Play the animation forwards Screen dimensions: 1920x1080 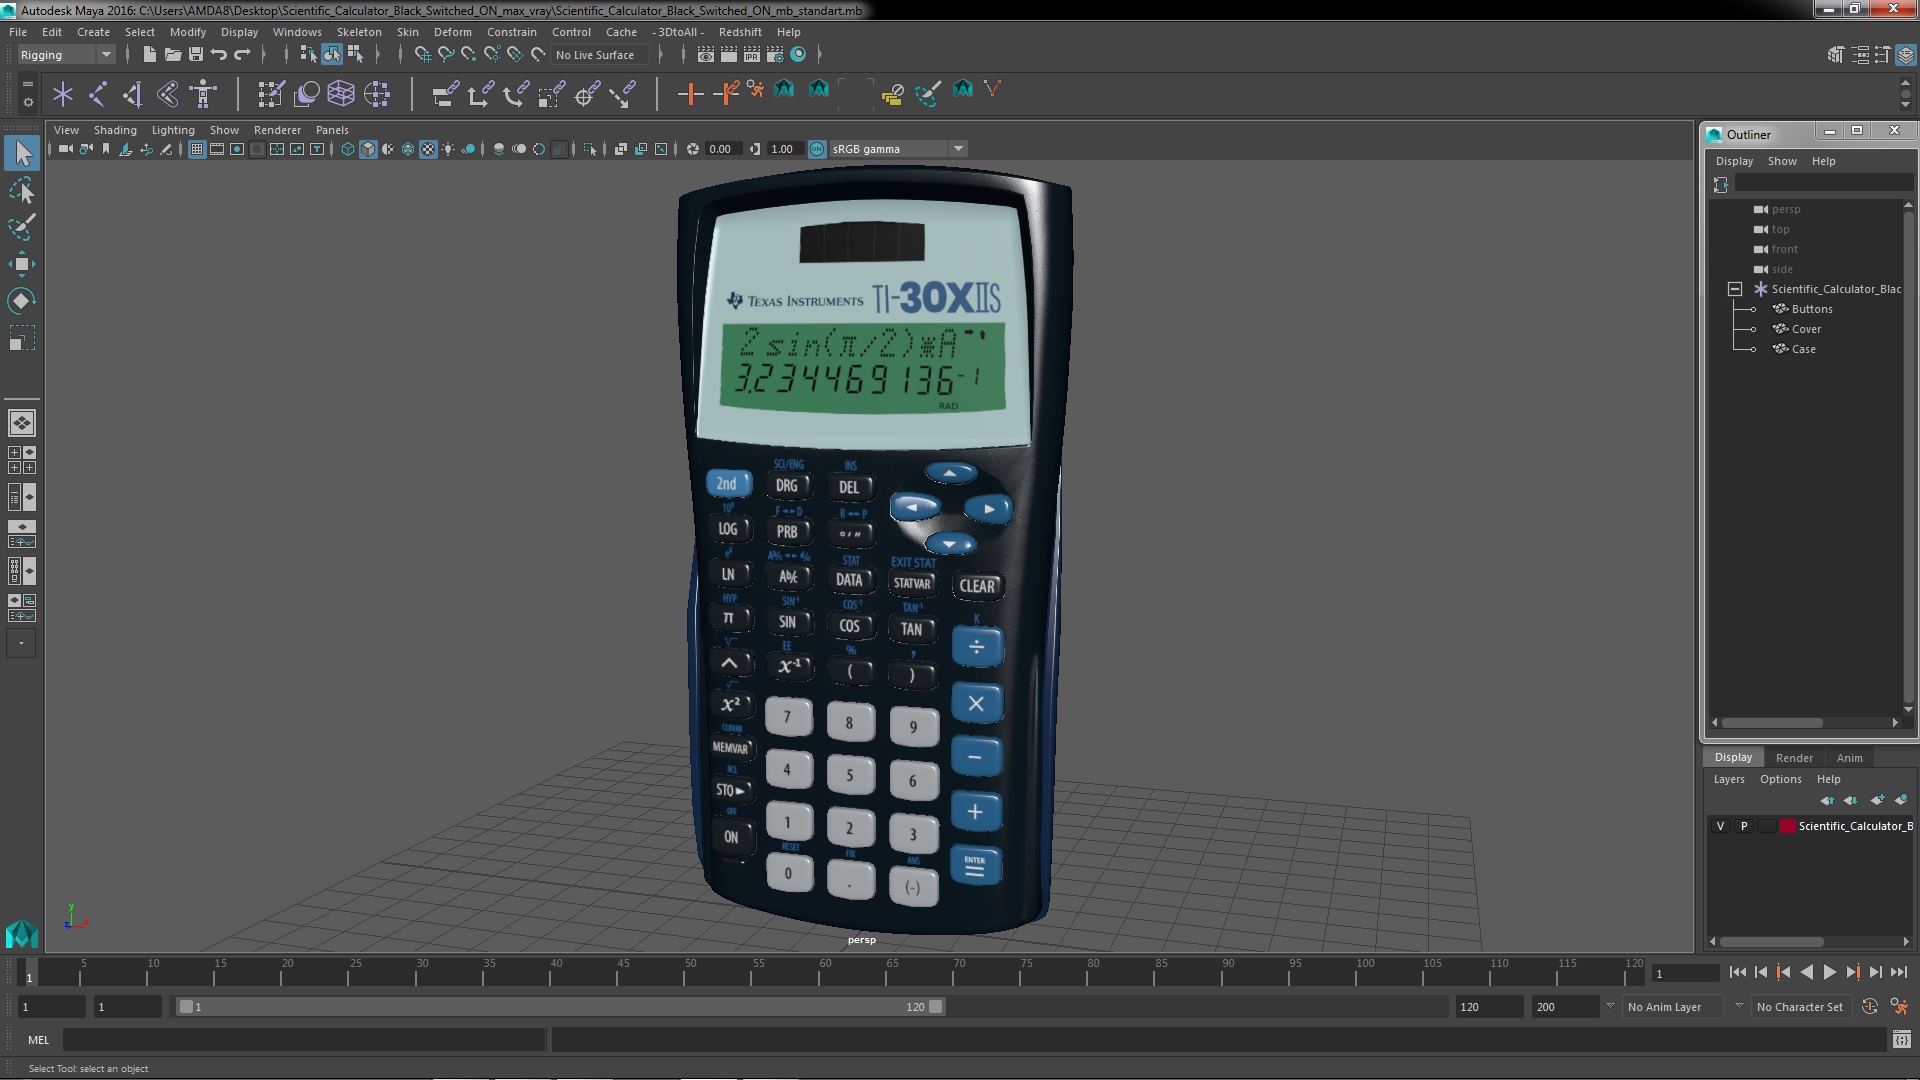(1829, 972)
